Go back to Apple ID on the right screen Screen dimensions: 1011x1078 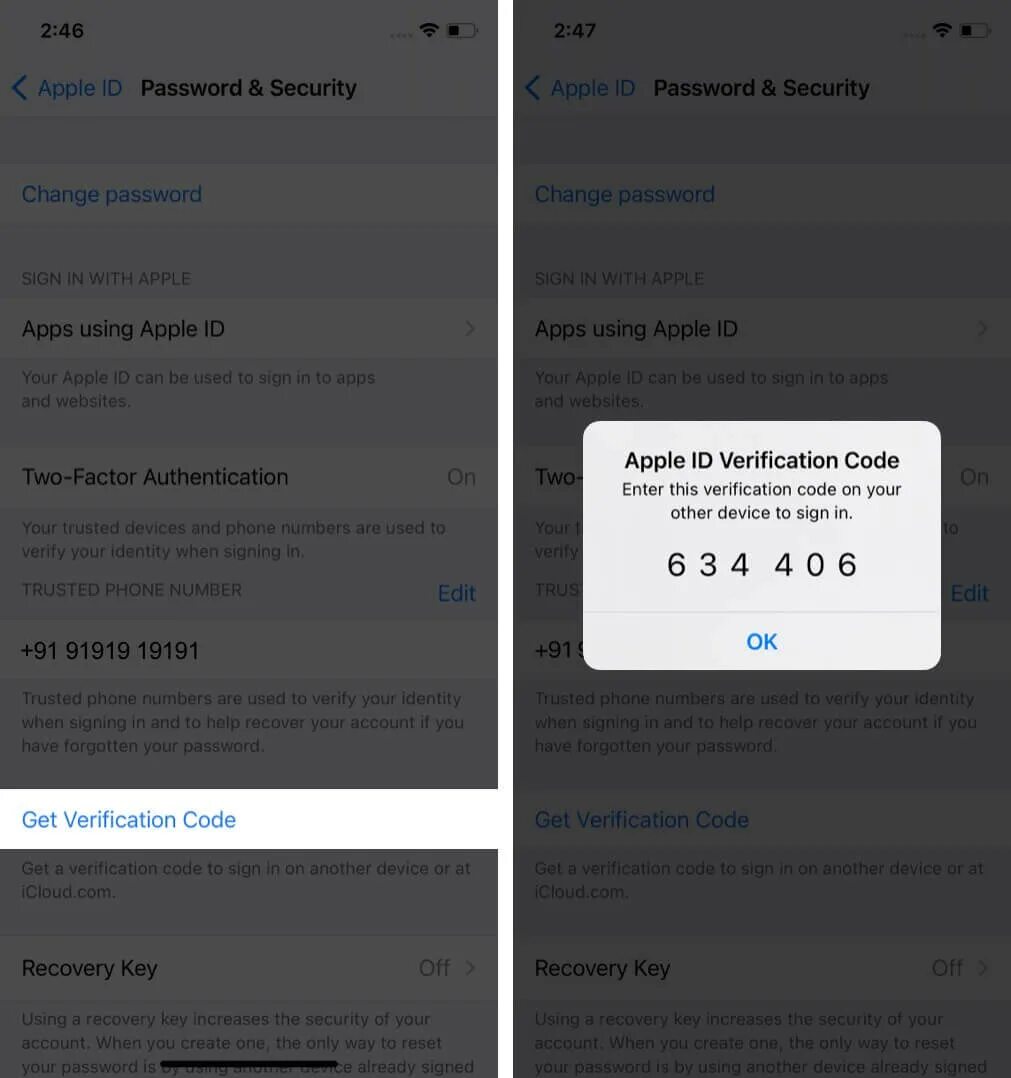580,88
